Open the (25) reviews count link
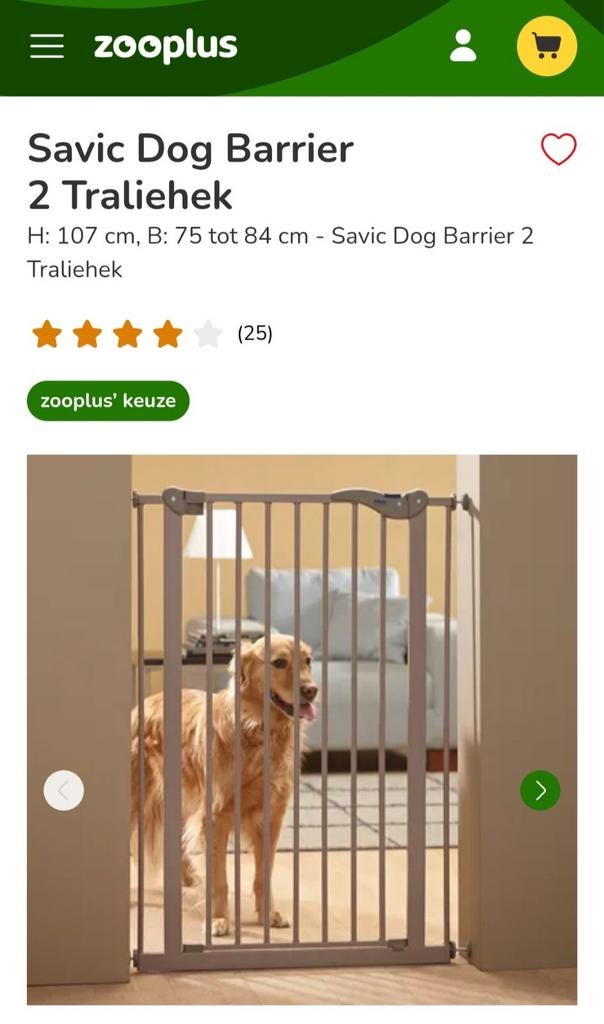This screenshot has width=604, height=1024. click(x=255, y=334)
